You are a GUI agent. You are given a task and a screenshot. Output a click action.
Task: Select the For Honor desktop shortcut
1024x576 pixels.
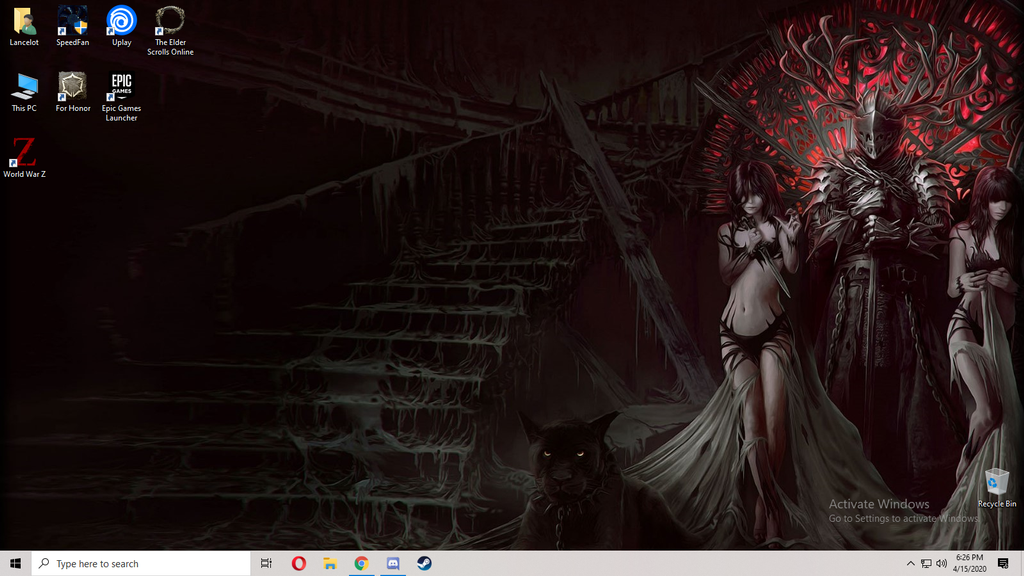point(72,92)
